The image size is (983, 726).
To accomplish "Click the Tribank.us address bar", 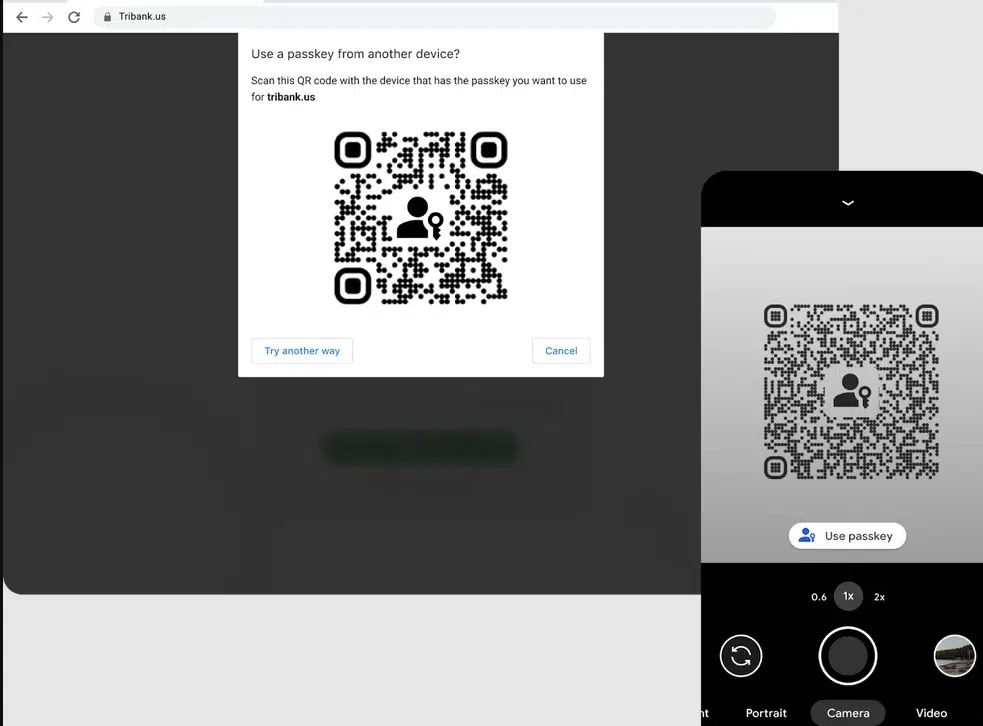I will click(x=435, y=17).
